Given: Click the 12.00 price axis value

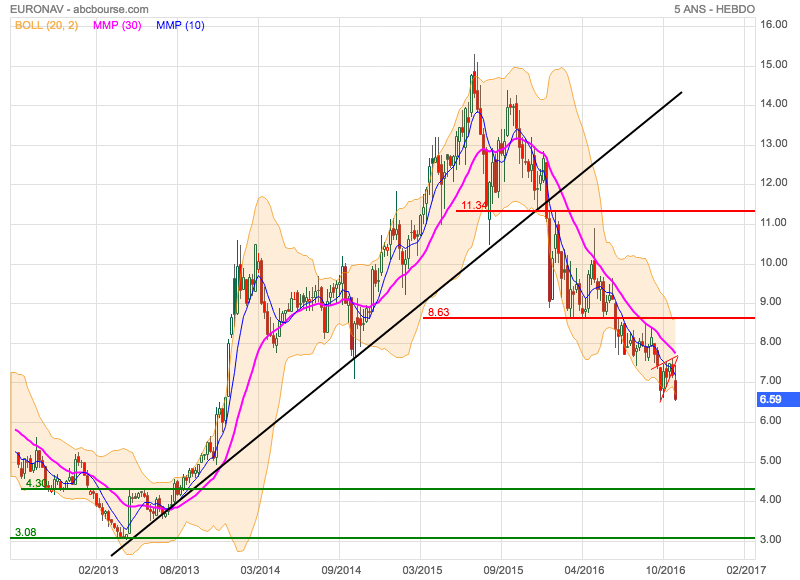Looking at the screenshot, I should tap(773, 183).
